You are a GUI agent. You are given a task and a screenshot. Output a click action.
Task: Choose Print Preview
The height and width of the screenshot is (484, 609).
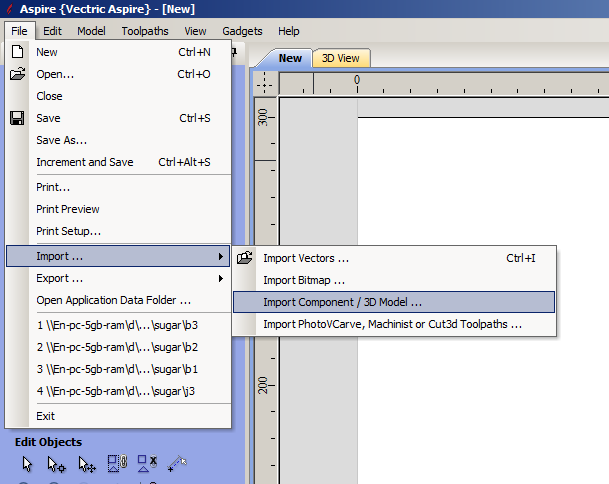[x=118, y=209]
